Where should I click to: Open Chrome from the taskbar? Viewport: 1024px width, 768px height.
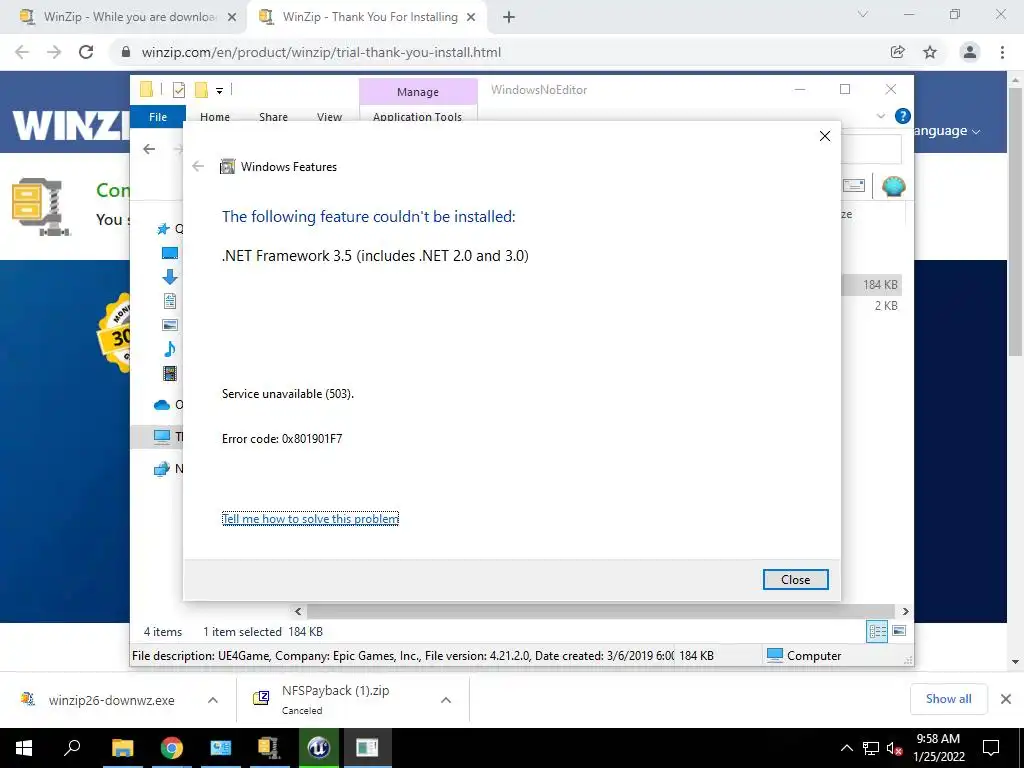click(172, 748)
